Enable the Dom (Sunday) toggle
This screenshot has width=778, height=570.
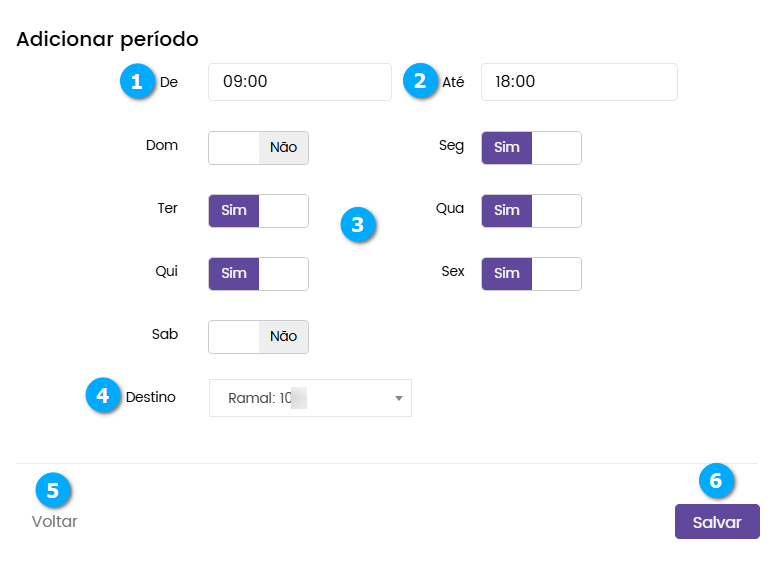[x=259, y=147]
